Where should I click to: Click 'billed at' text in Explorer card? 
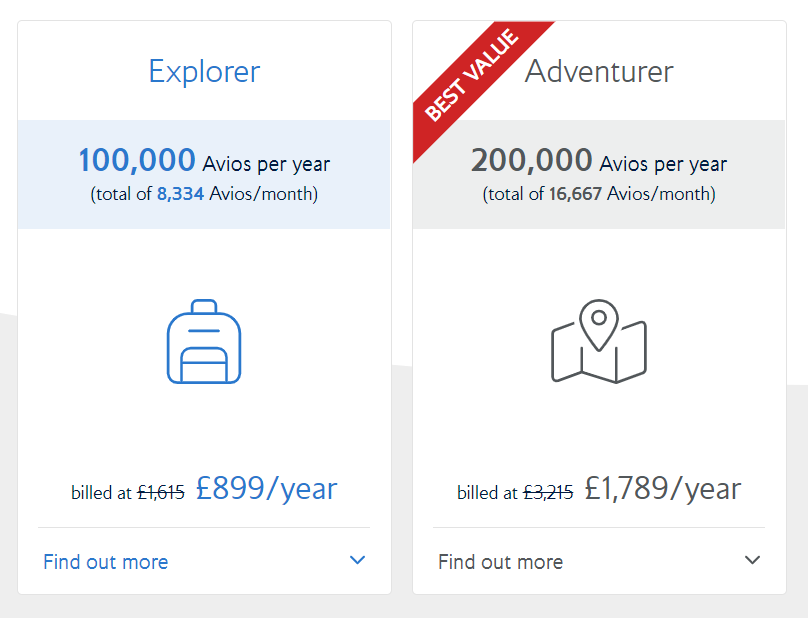pos(102,493)
